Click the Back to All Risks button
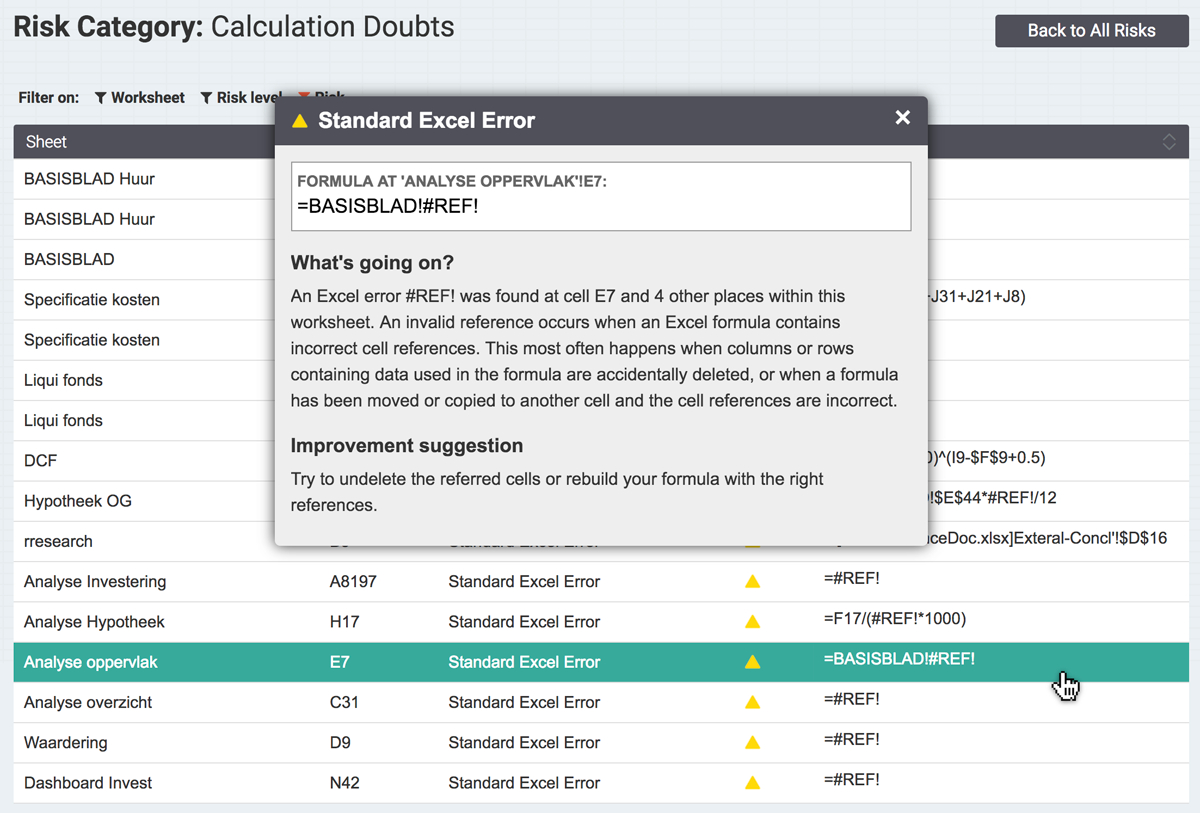This screenshot has height=813, width=1200. (1091, 30)
